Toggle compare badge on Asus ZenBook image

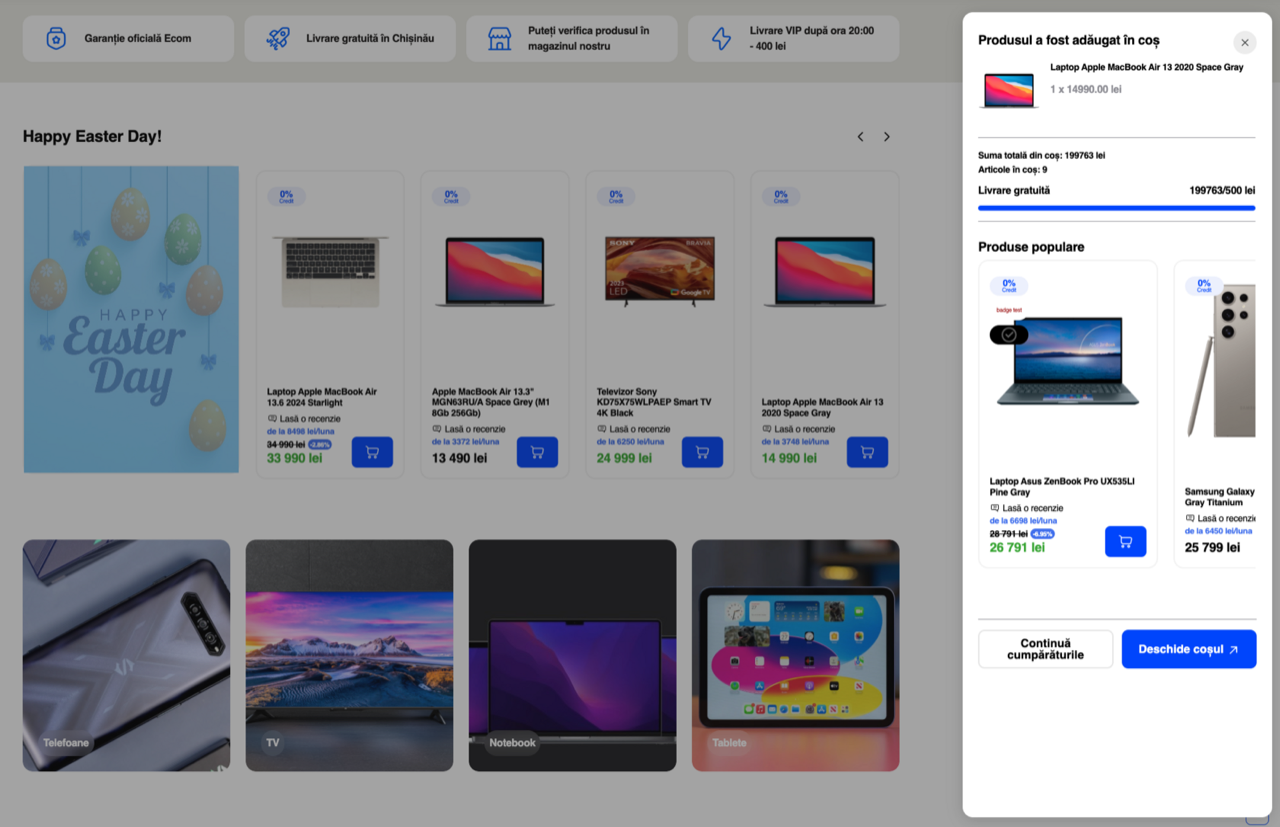tap(1009, 335)
